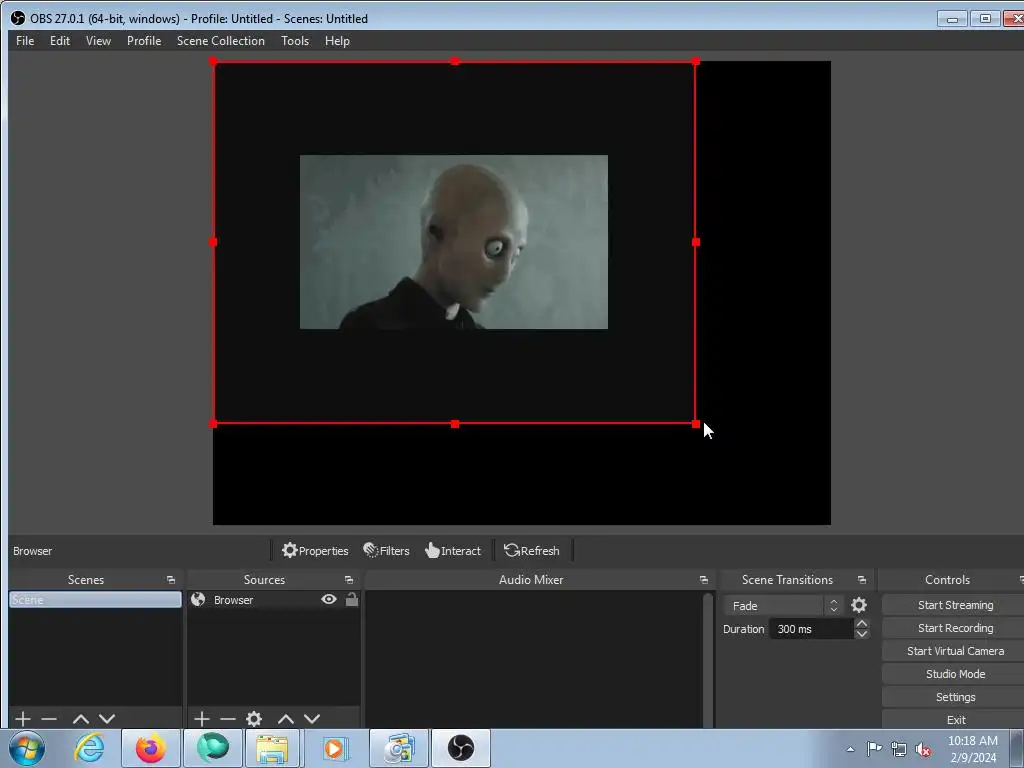Click the Audio Mixer scrollbar
The image size is (1024, 768).
707,659
